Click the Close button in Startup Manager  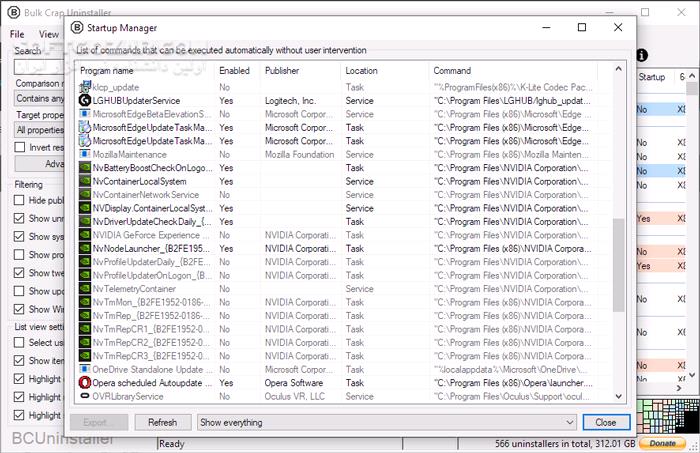(606, 422)
